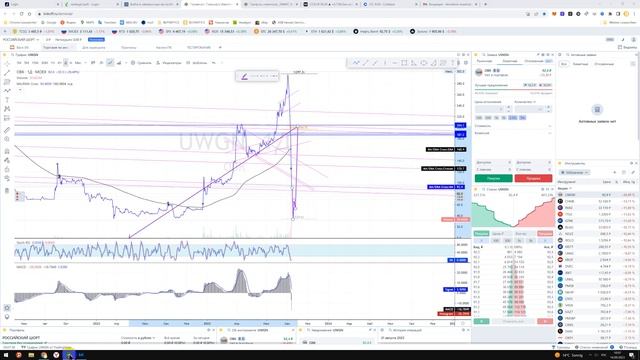Select the ruler measurement tool
The width and height of the screenshot is (640, 360).
(x=7, y=130)
